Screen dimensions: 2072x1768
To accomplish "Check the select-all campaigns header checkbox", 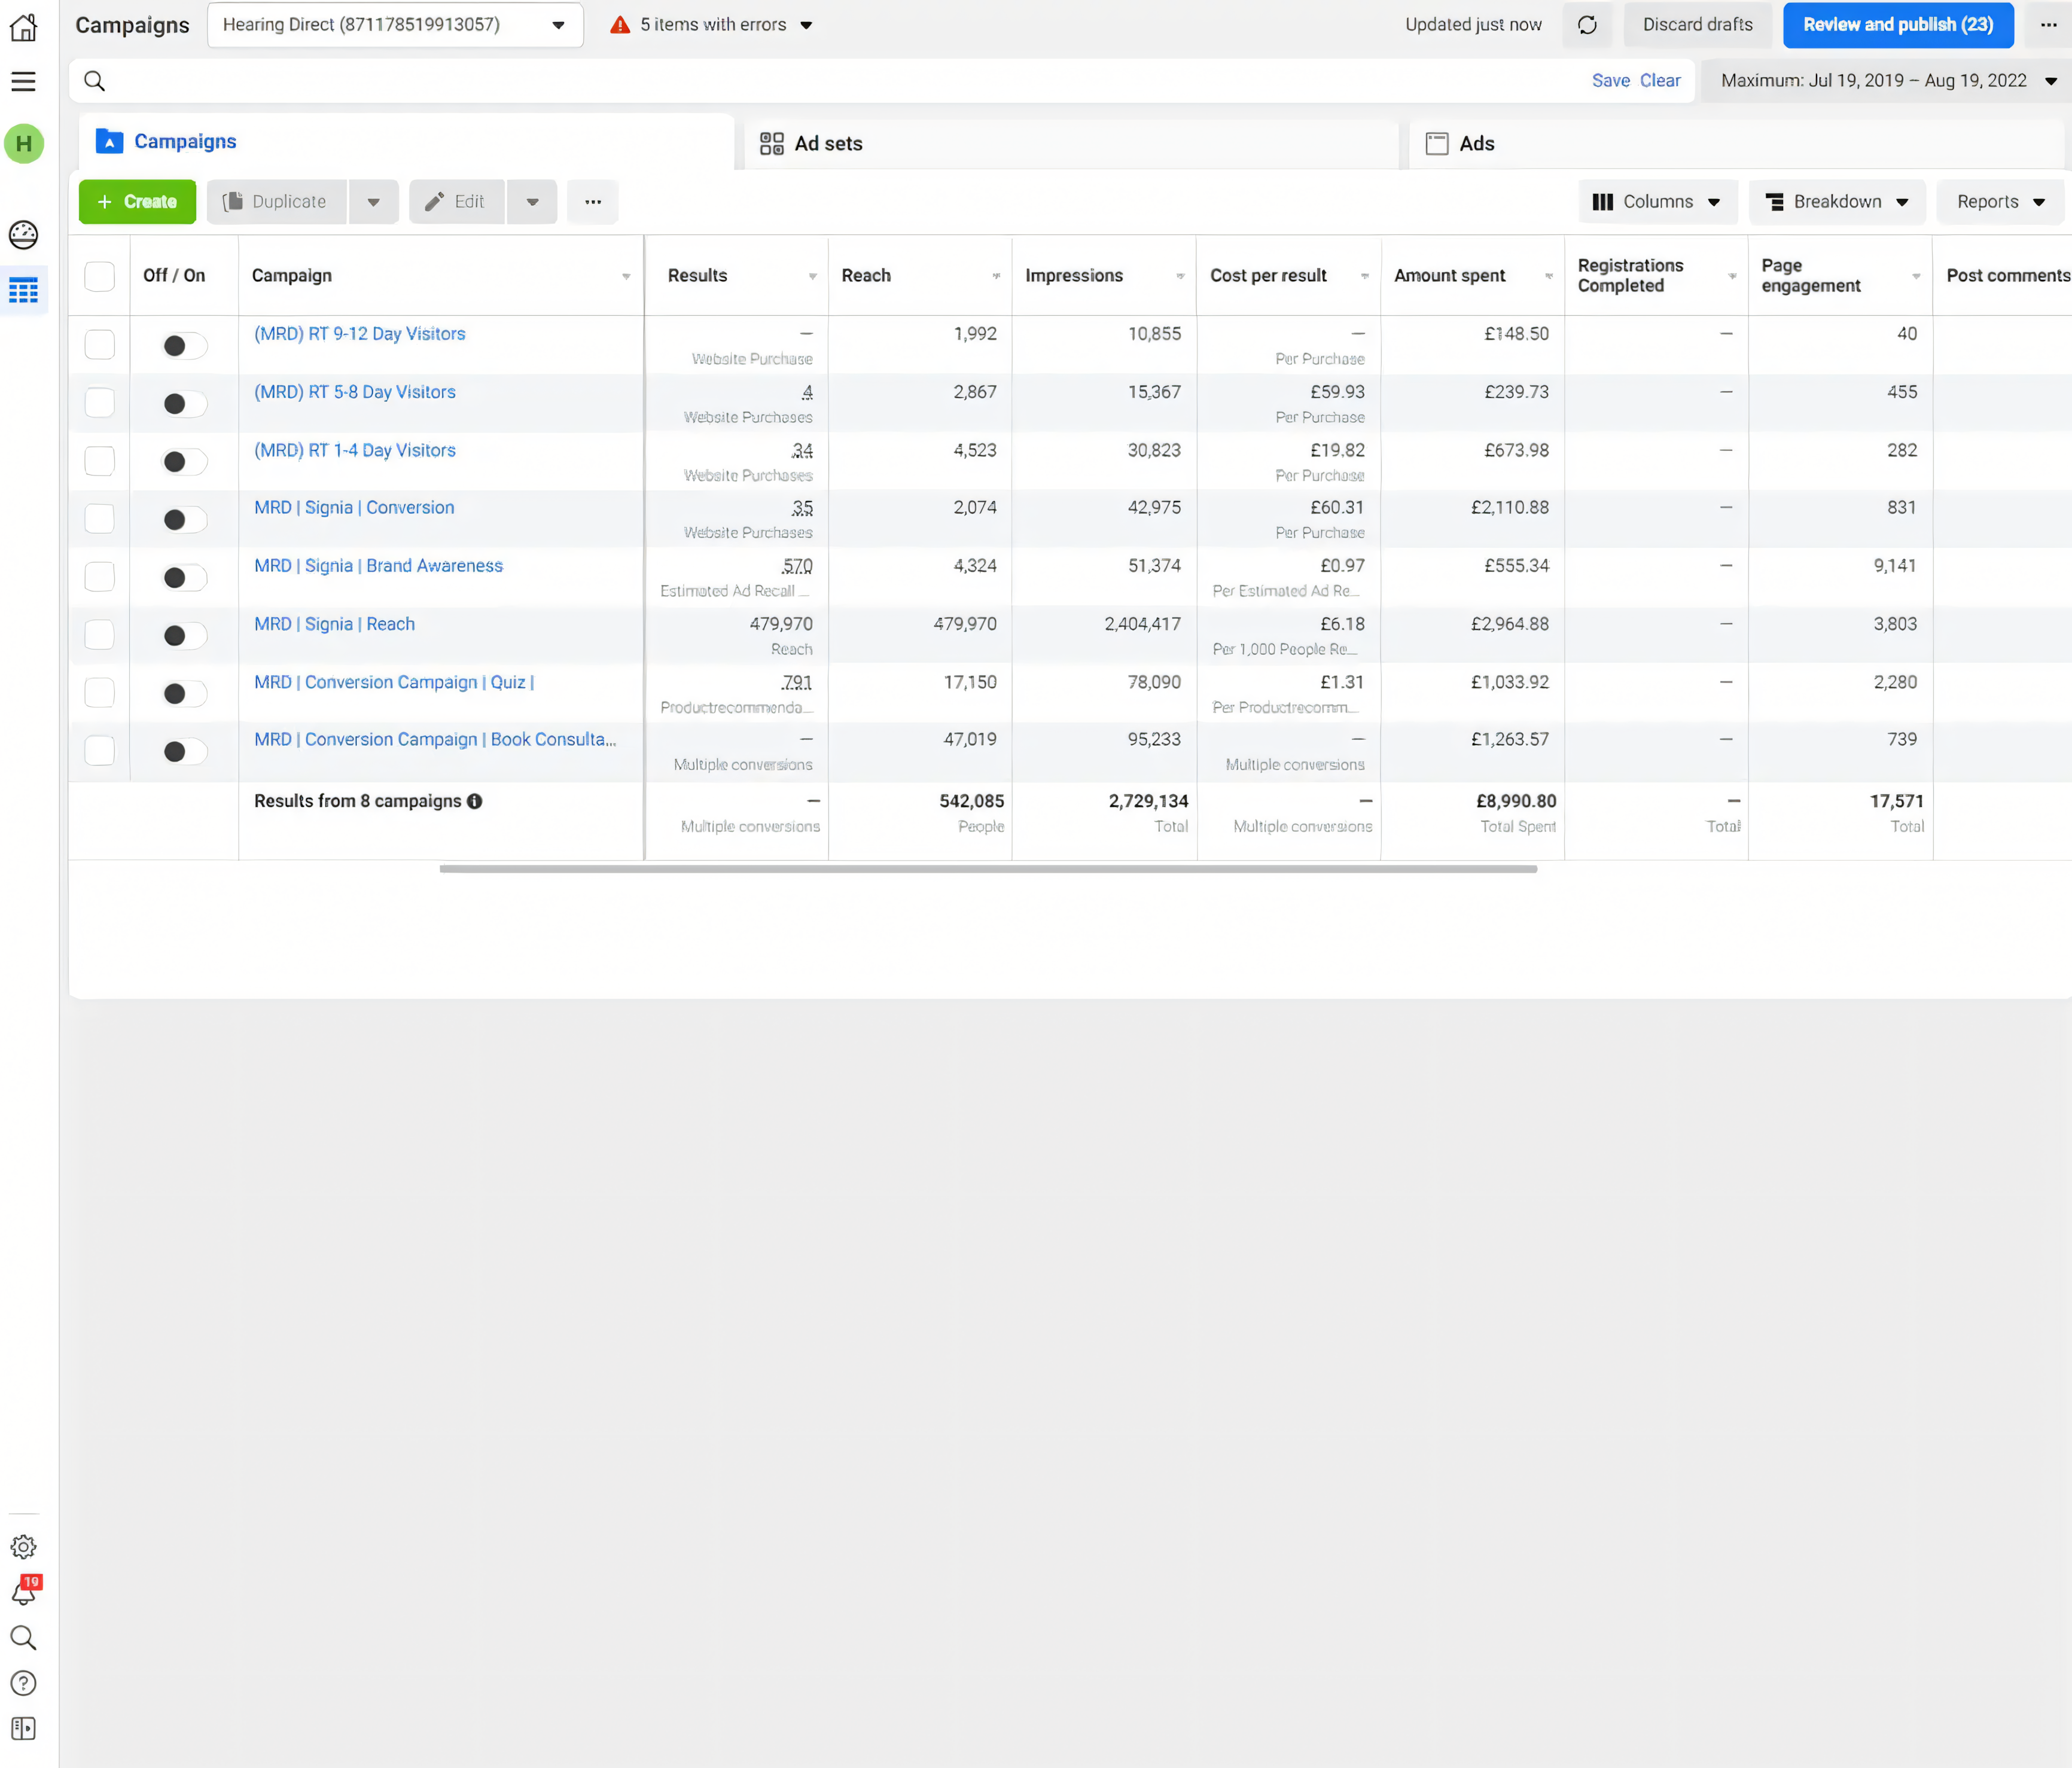I will (99, 276).
